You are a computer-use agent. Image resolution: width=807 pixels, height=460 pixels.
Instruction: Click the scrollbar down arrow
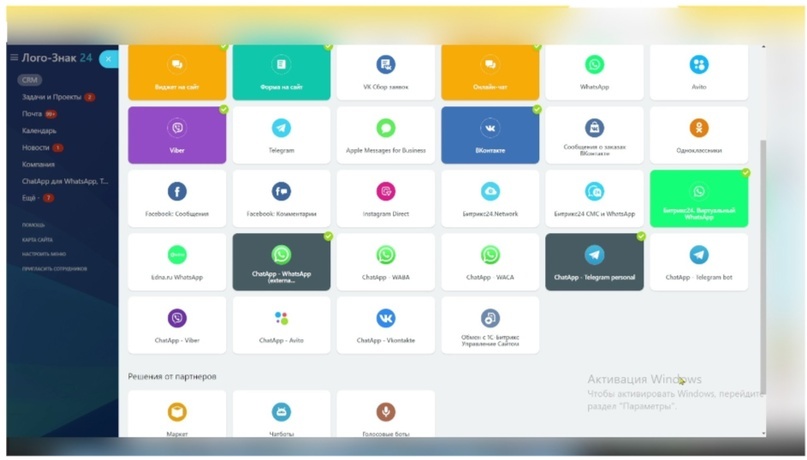(763, 434)
